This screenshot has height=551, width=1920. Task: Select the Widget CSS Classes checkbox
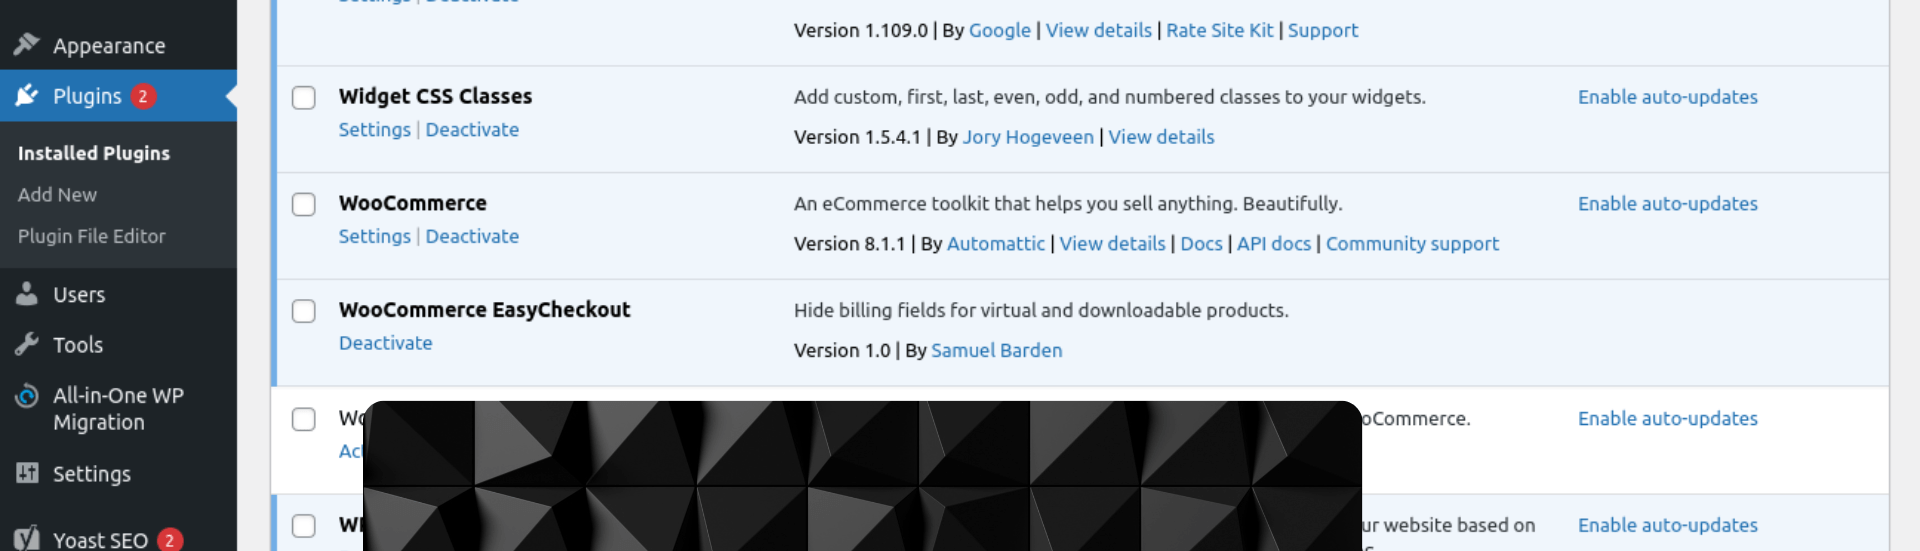(x=304, y=97)
